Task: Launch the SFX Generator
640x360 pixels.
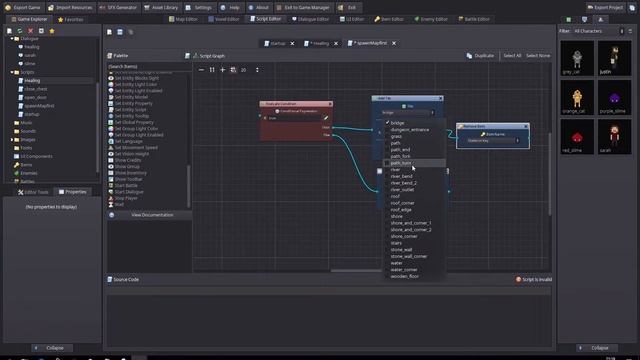Action: pos(118,7)
